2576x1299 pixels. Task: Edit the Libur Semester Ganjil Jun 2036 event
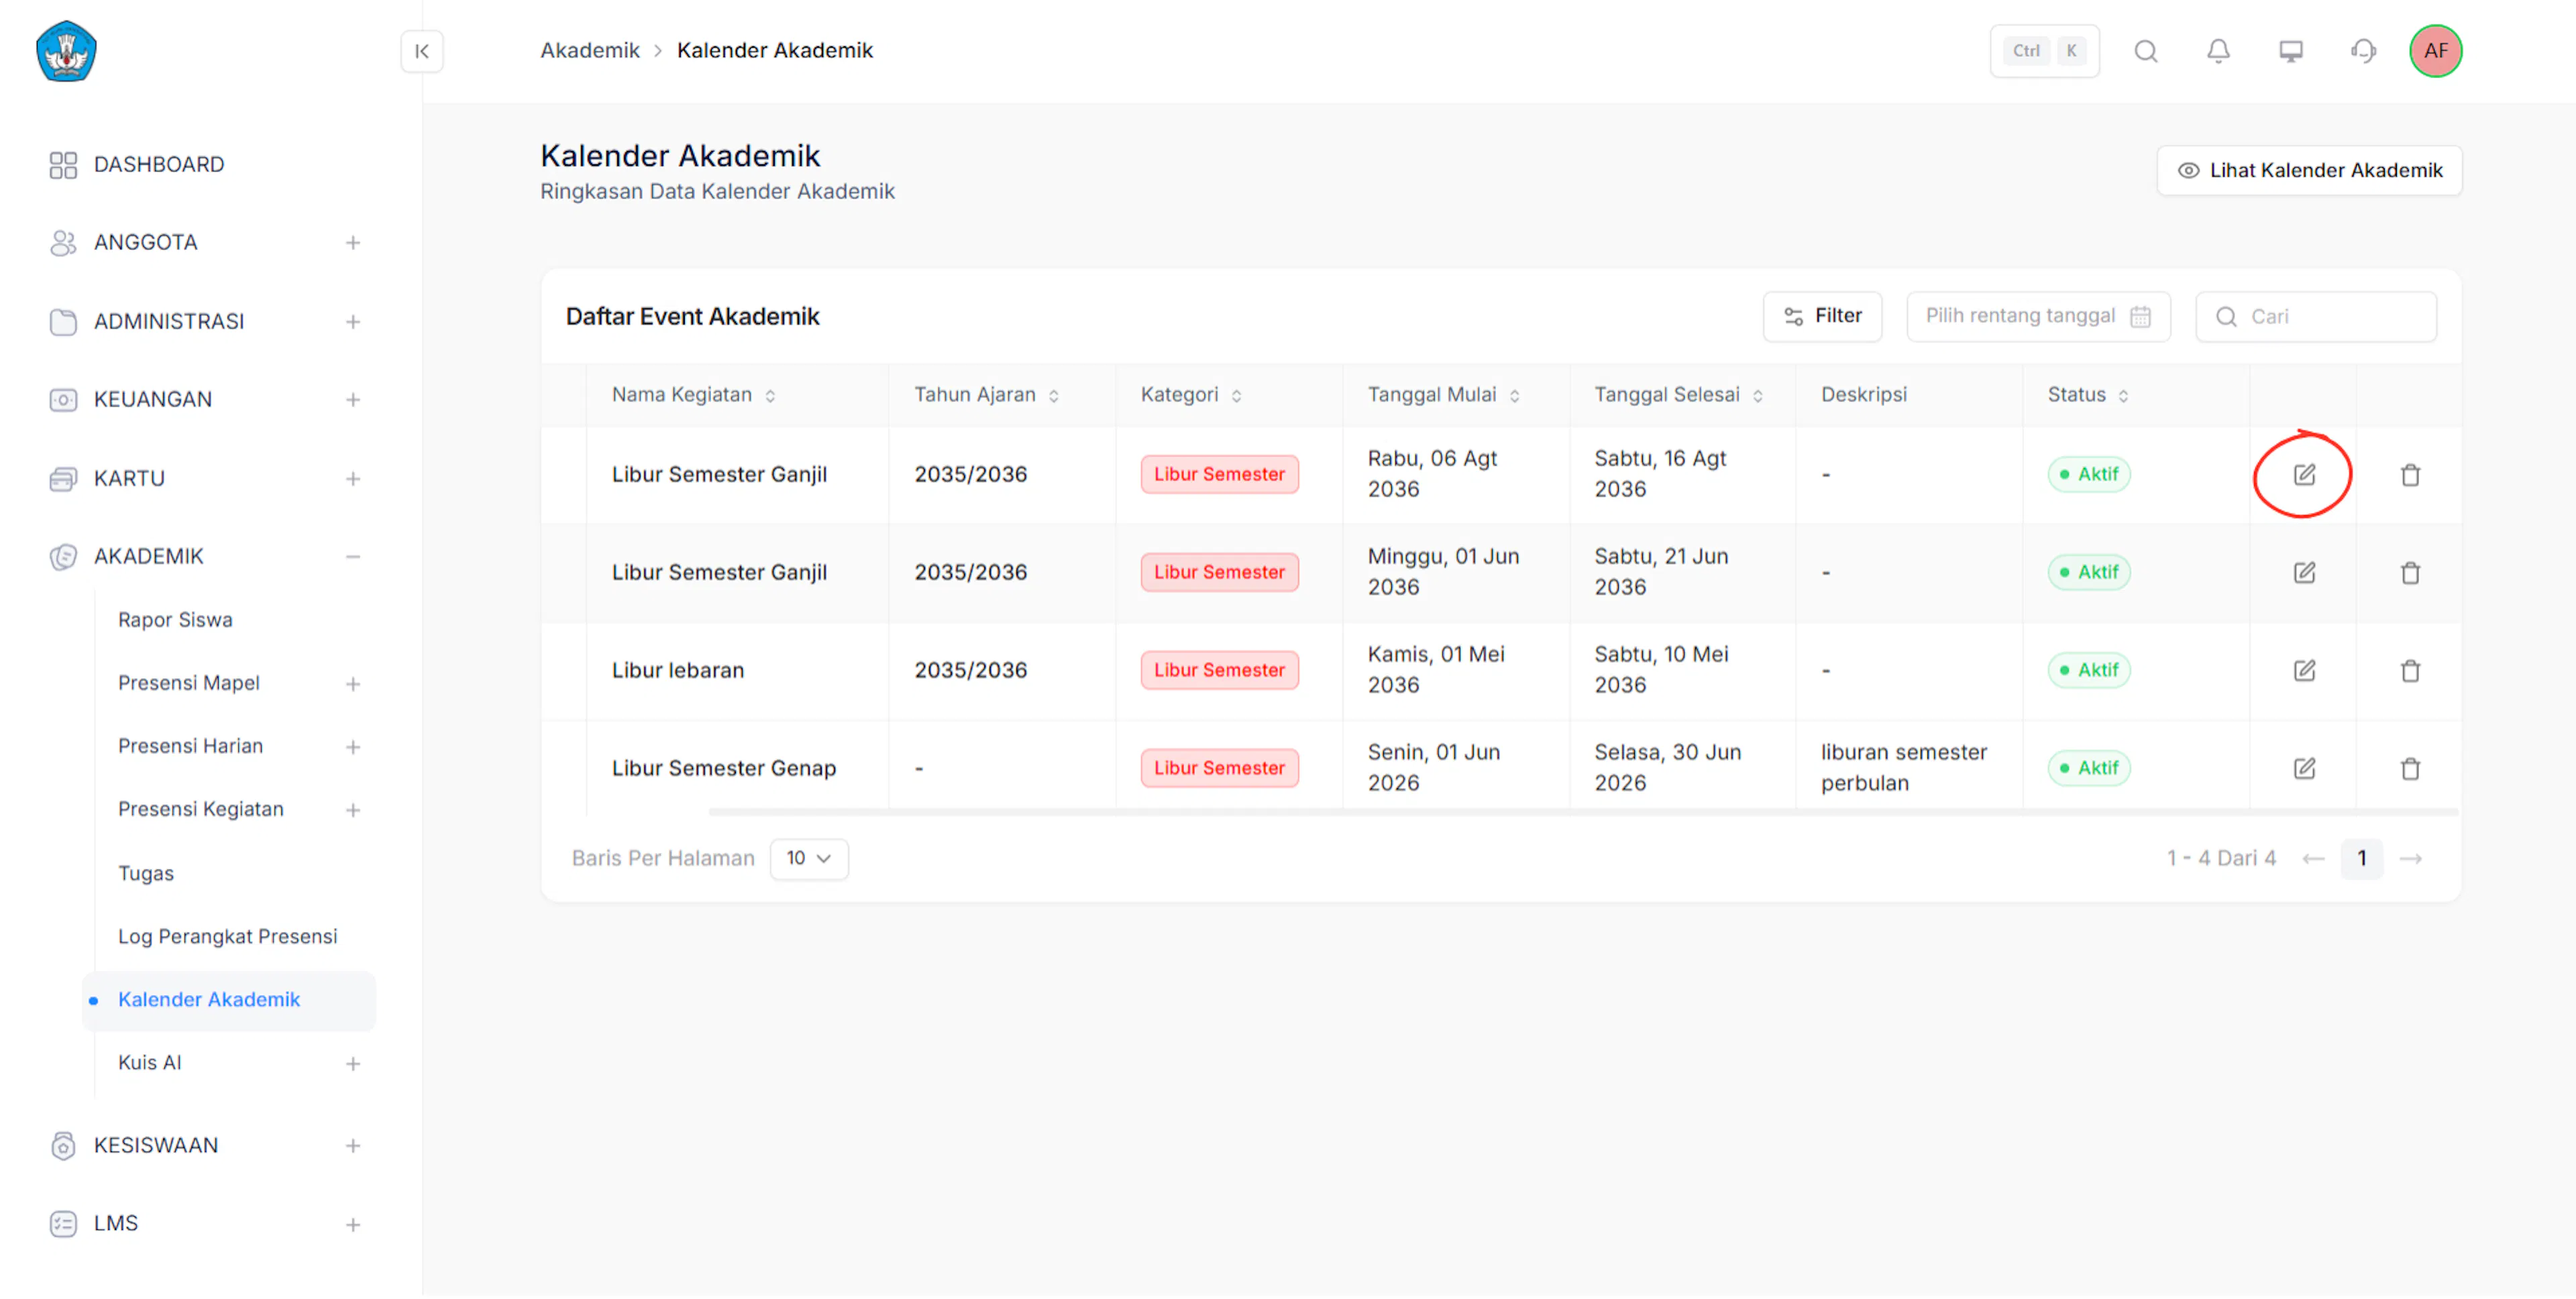click(x=2304, y=573)
